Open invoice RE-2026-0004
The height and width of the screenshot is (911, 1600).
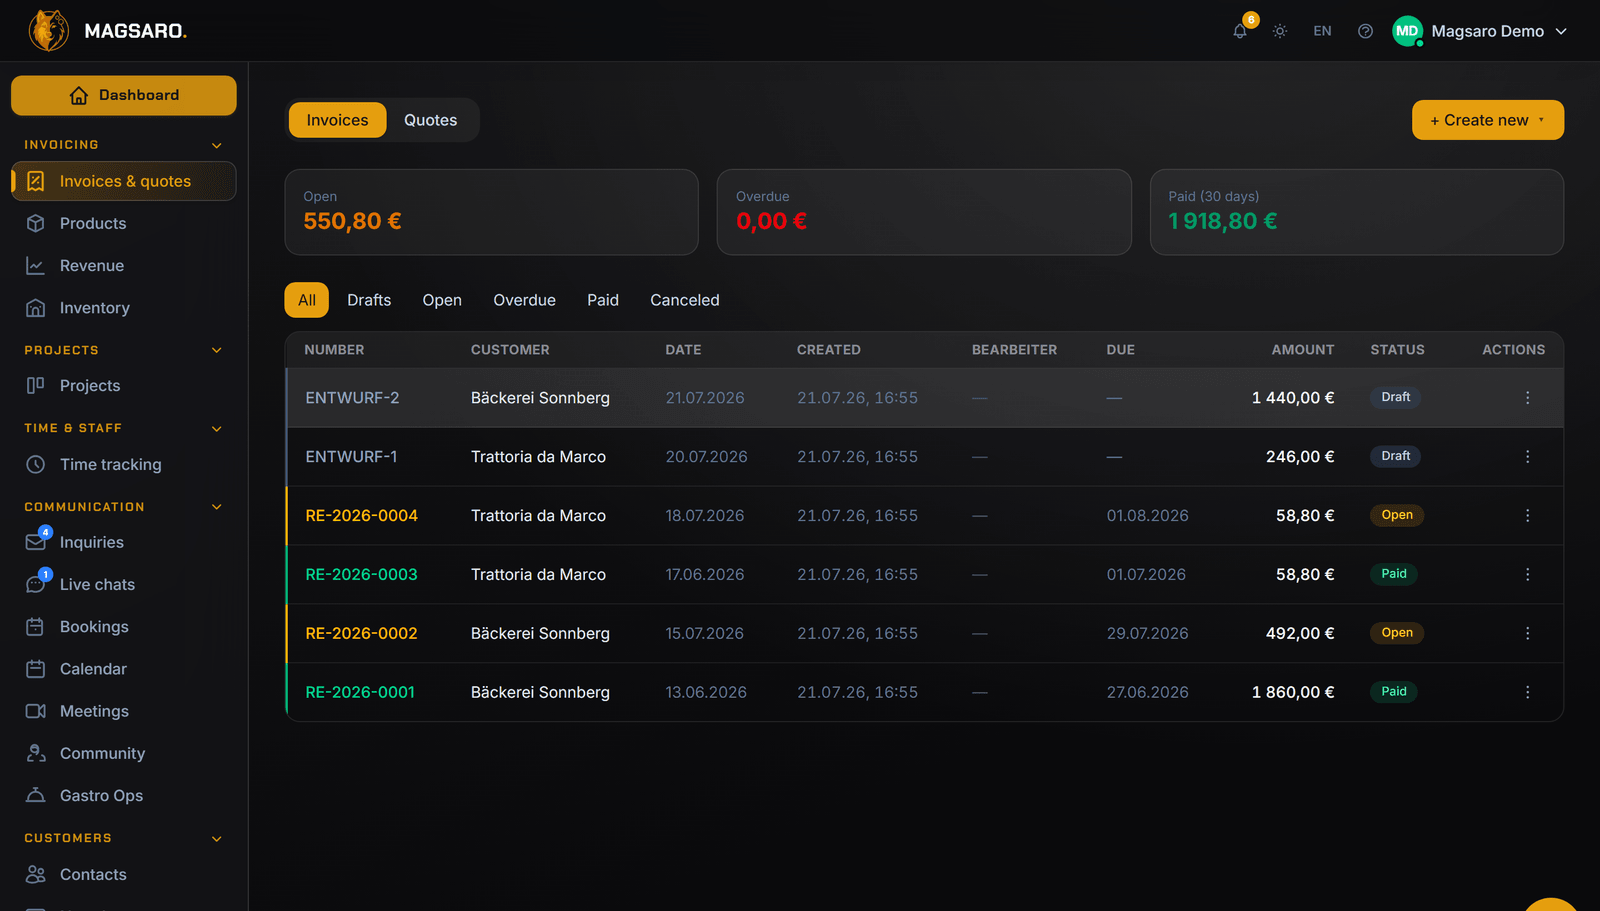click(x=362, y=516)
